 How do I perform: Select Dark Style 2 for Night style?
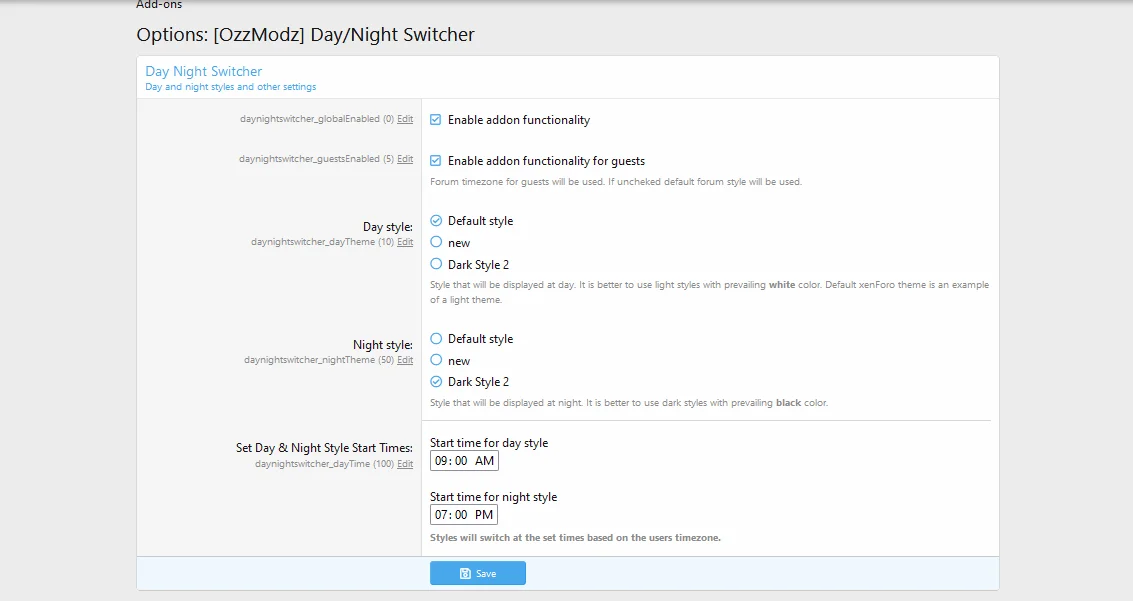pyautogui.click(x=436, y=382)
